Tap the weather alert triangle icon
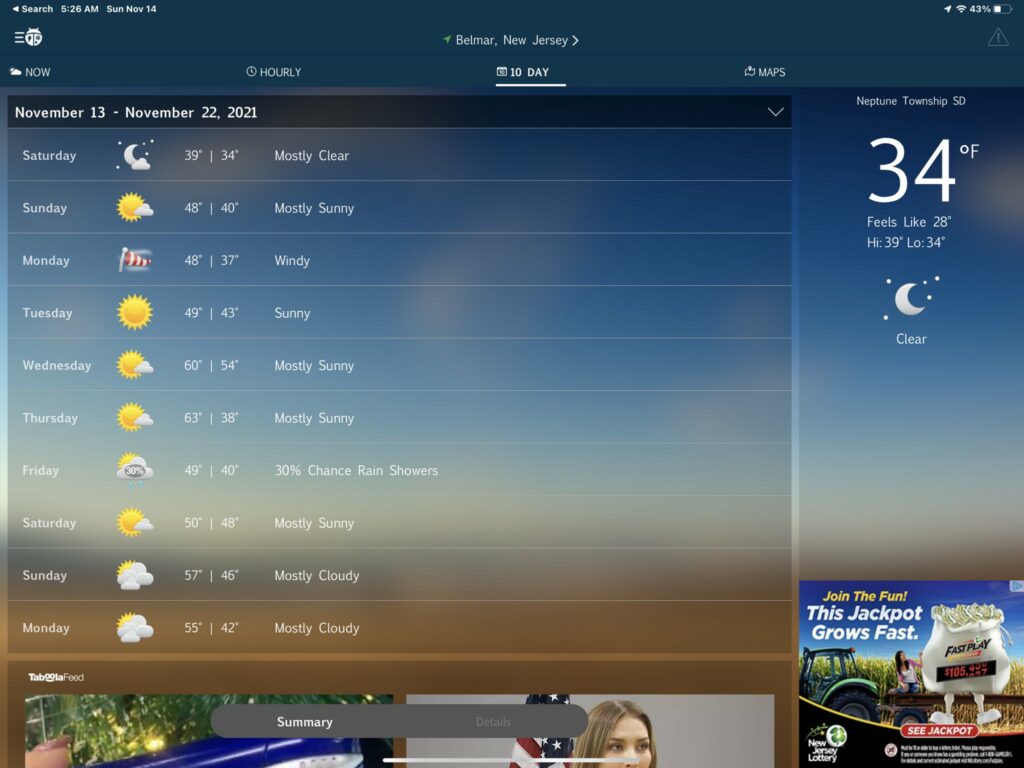Viewport: 1024px width, 768px height. tap(997, 38)
